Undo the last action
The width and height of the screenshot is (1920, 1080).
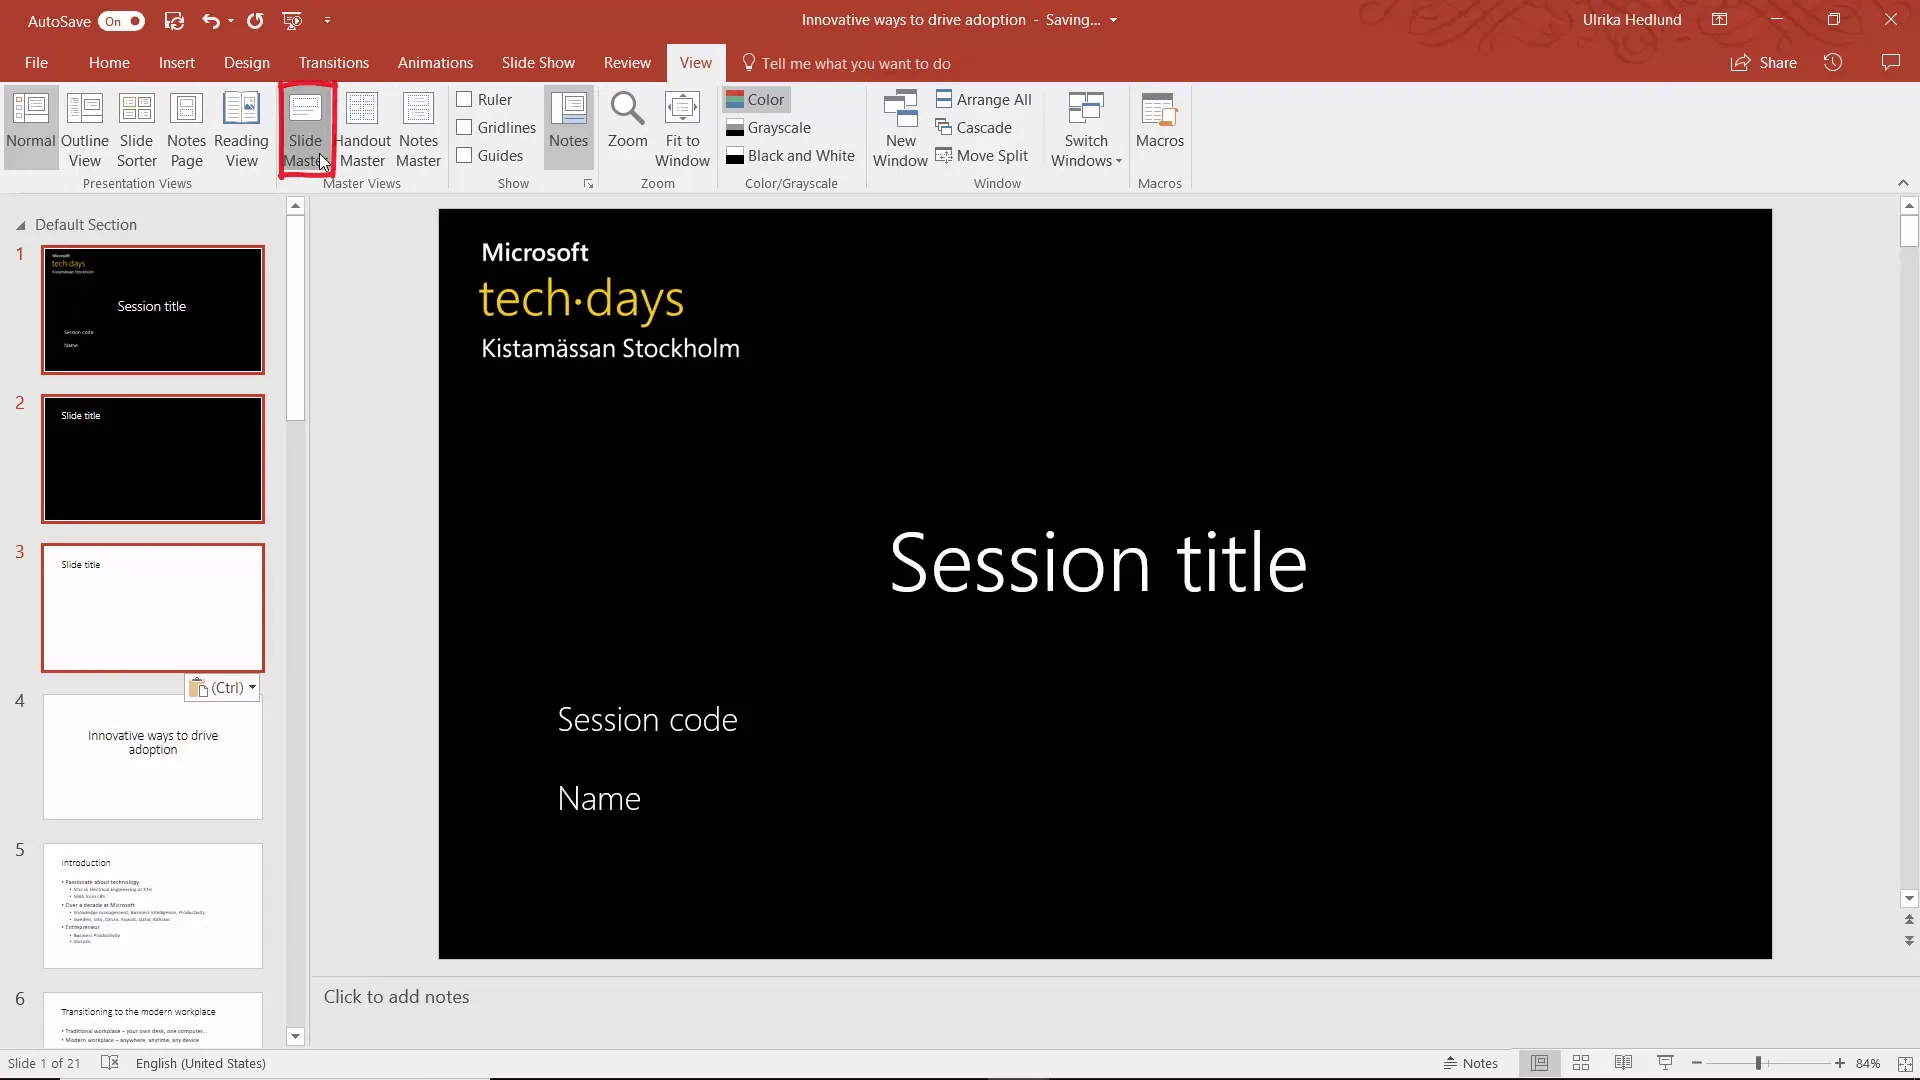[x=210, y=20]
